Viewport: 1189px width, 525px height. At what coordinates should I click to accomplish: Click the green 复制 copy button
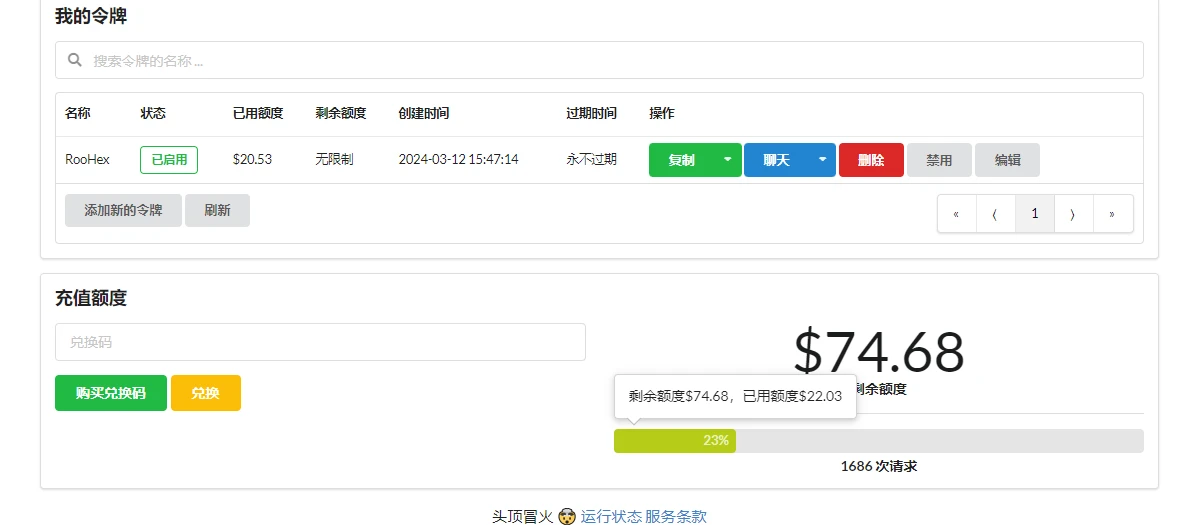tap(682, 160)
